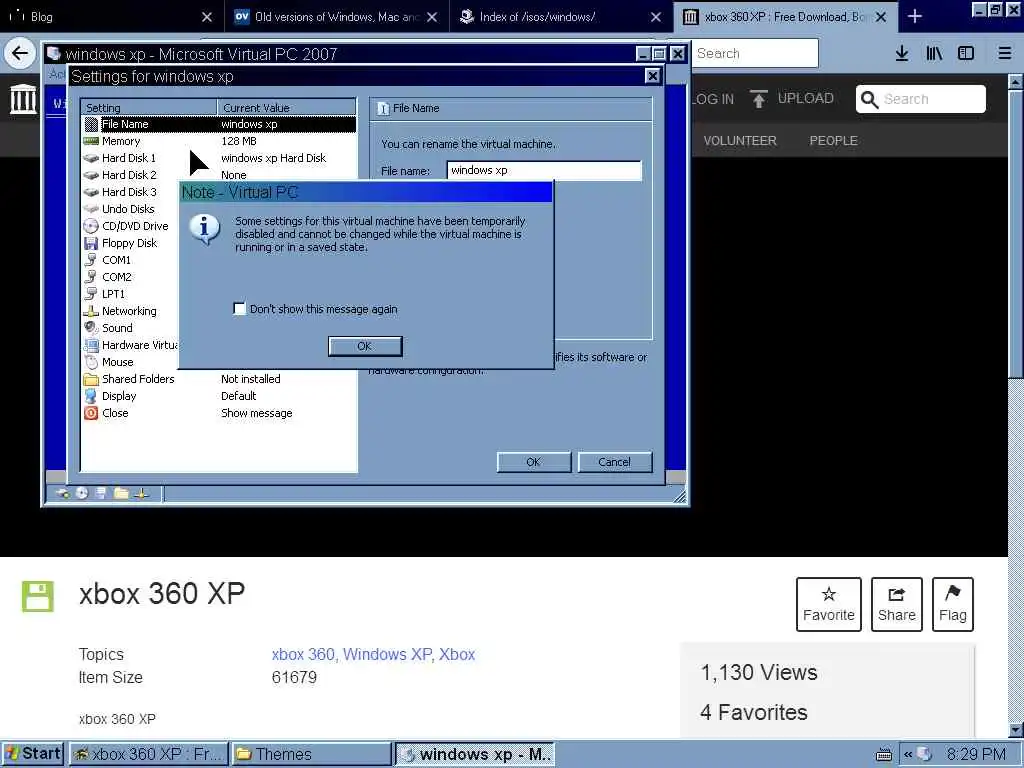
Task: Open the PEOPLE menu item
Action: point(833,140)
